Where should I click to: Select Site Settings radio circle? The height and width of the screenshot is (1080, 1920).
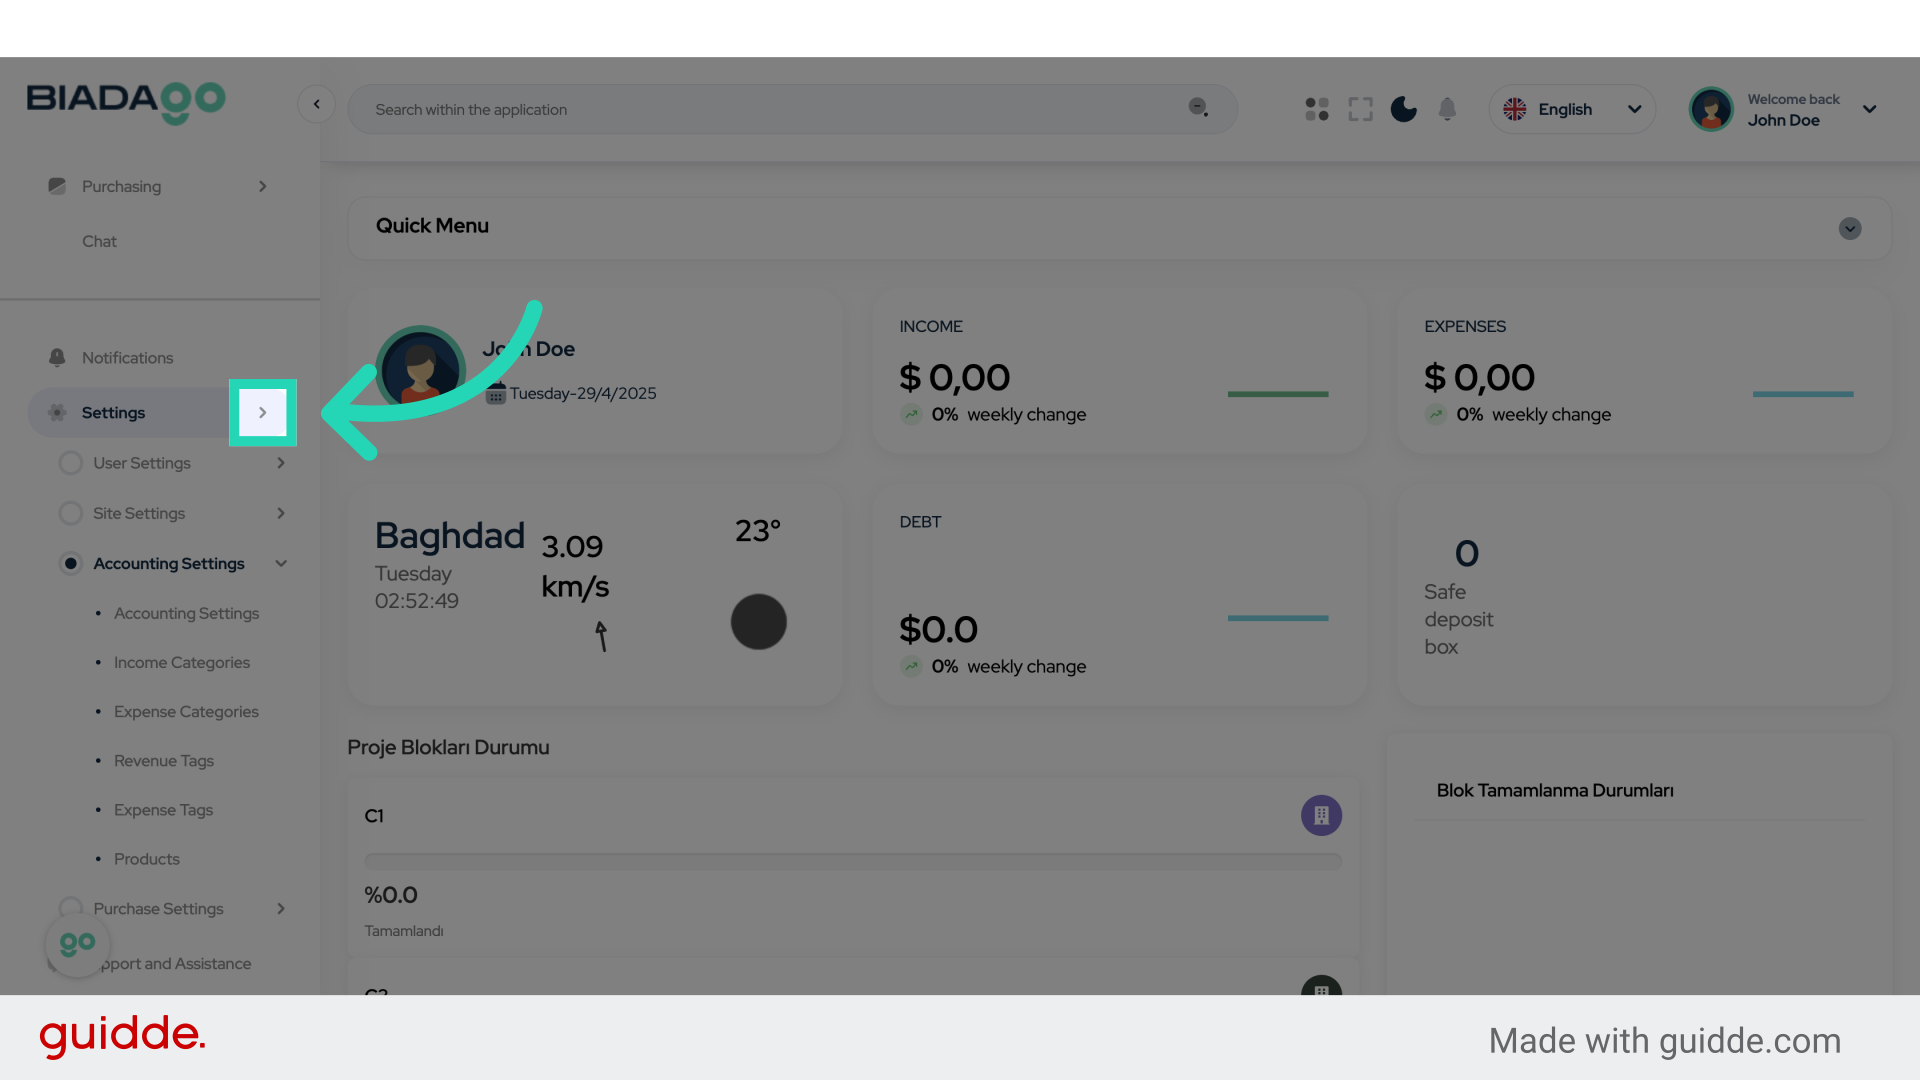[71, 513]
